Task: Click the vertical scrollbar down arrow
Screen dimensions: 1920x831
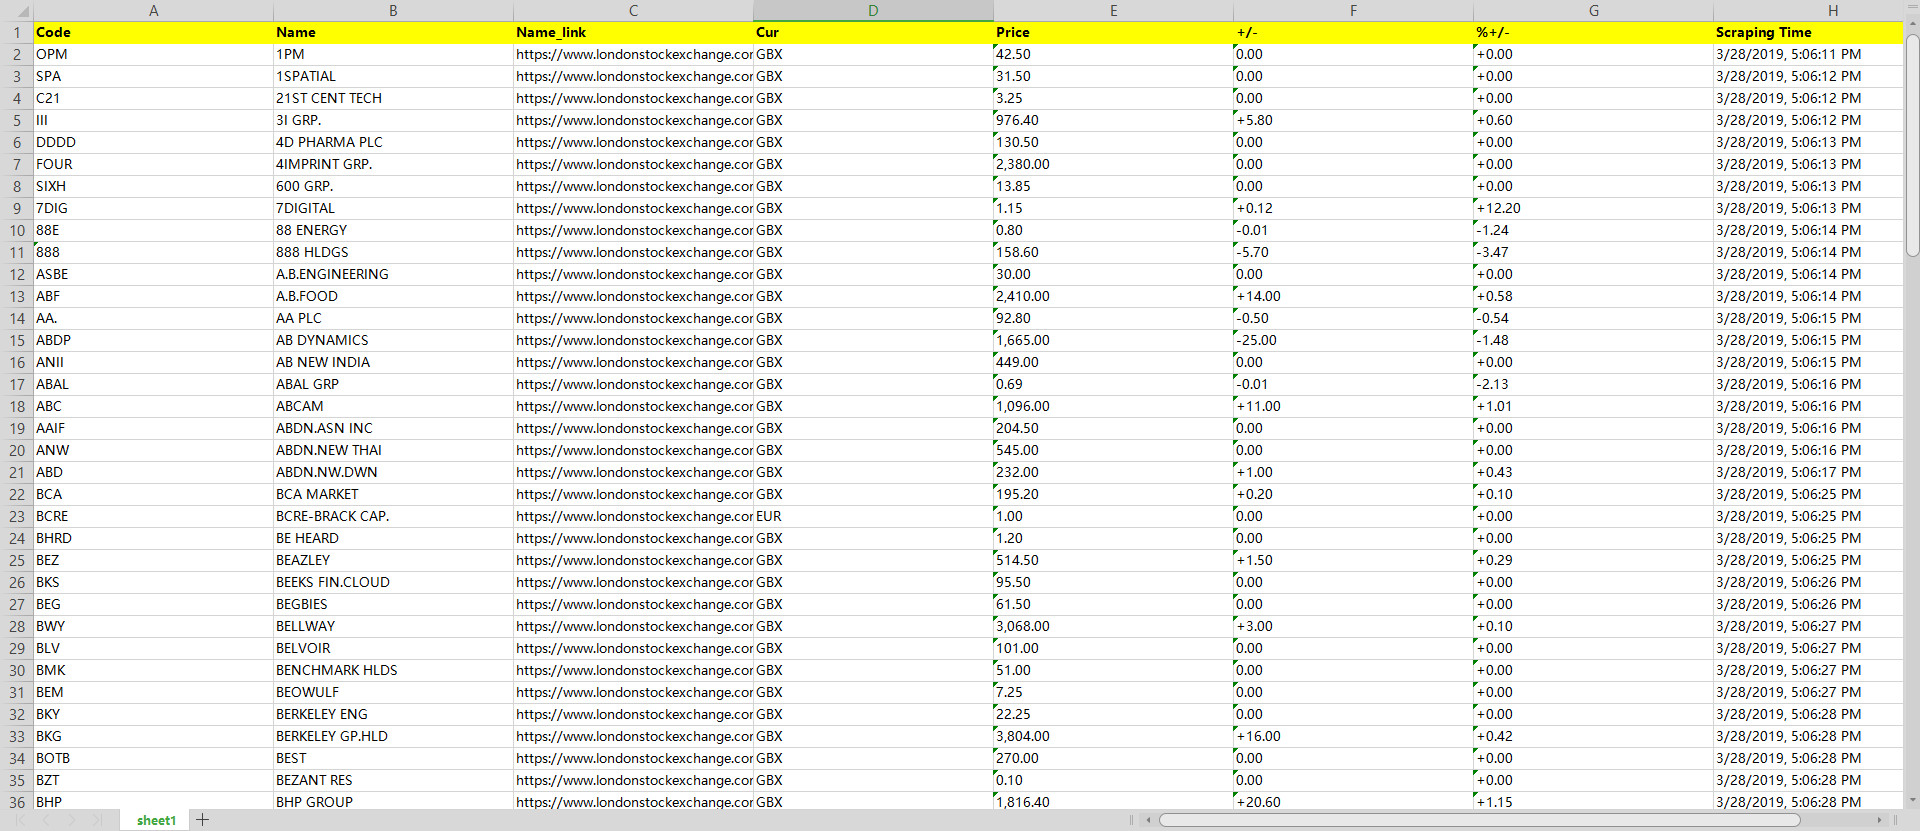Action: (1912, 801)
